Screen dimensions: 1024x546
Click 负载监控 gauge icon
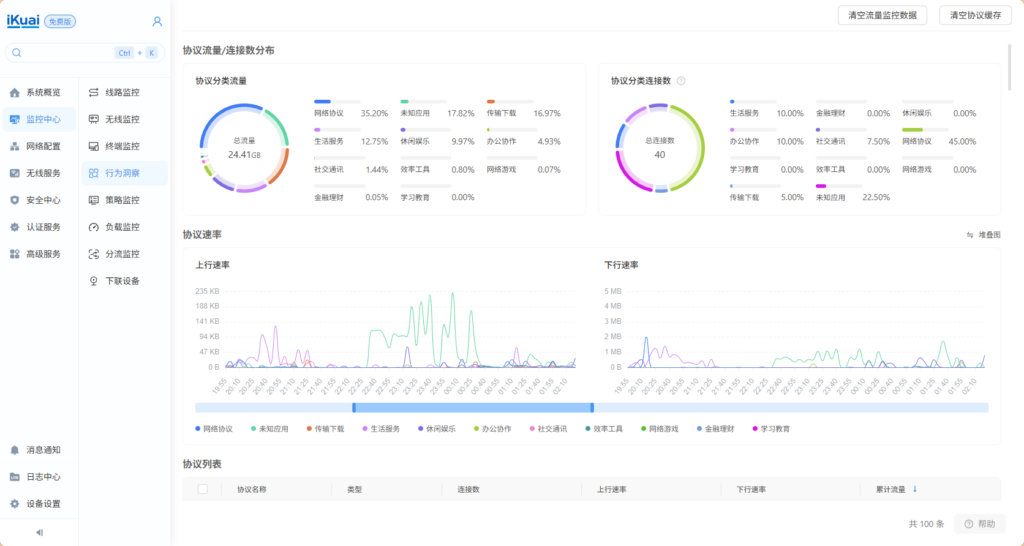(x=93, y=227)
